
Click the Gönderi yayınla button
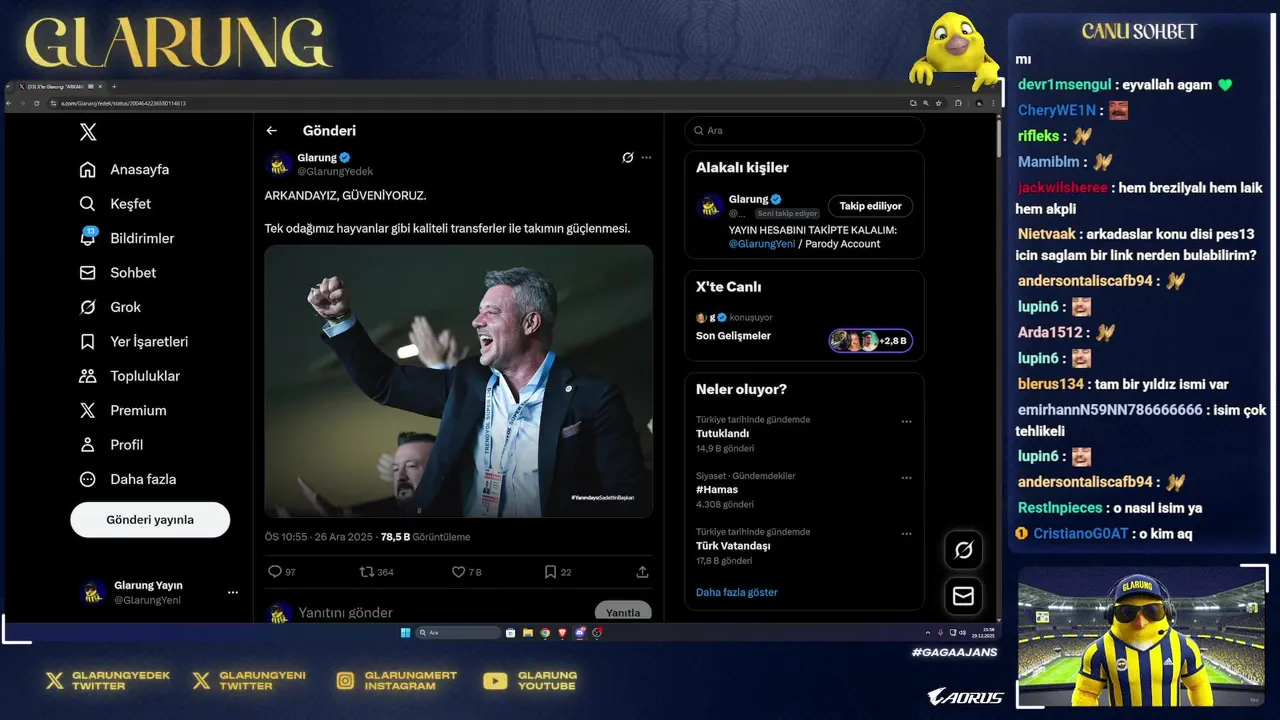point(150,520)
